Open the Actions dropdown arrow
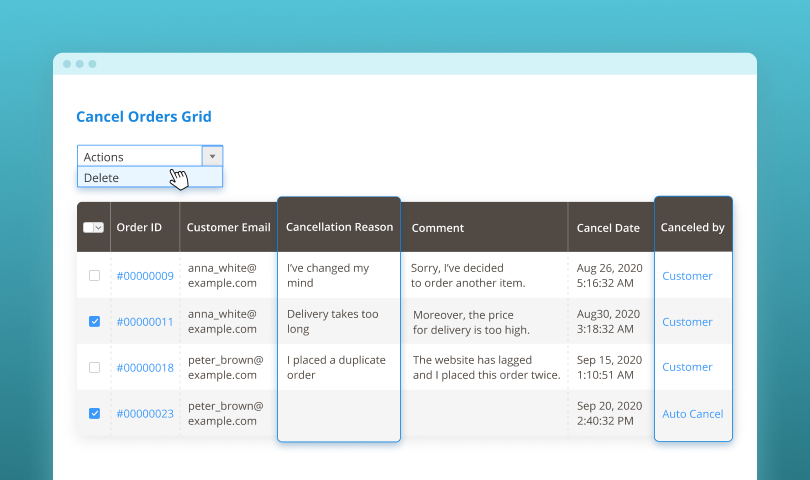 tap(212, 156)
